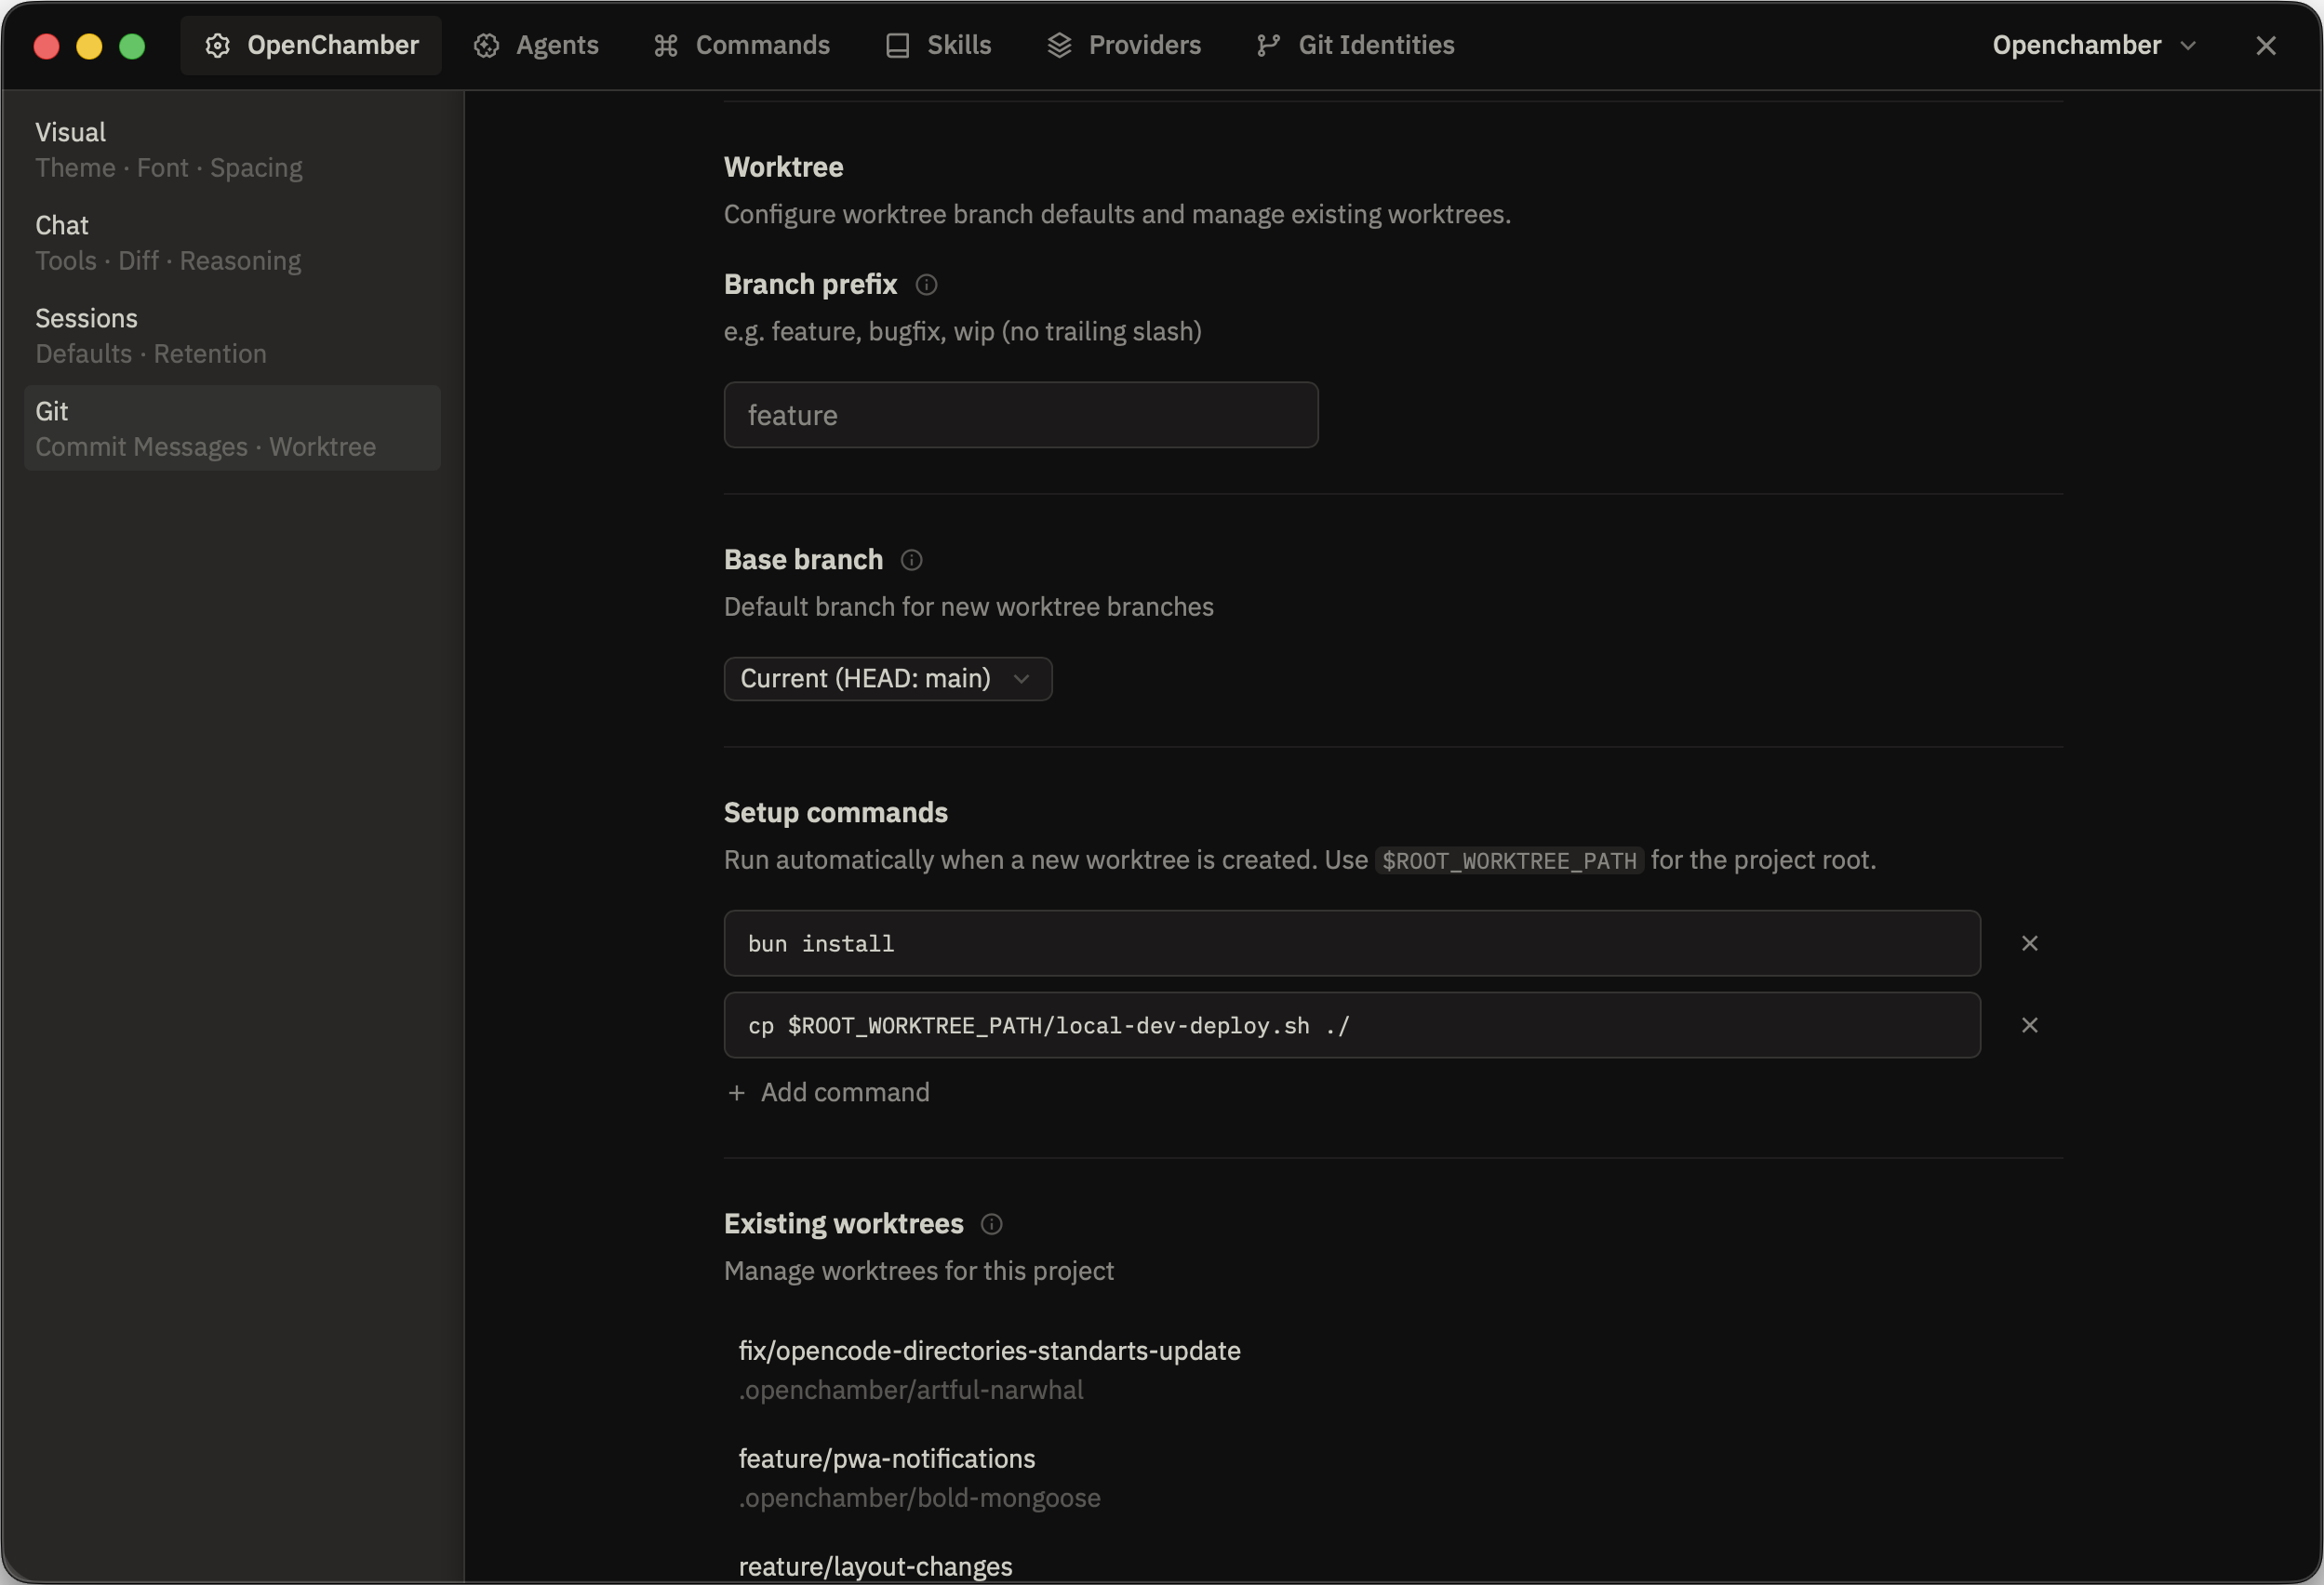Switch to the Git Identities tab

1356,46
